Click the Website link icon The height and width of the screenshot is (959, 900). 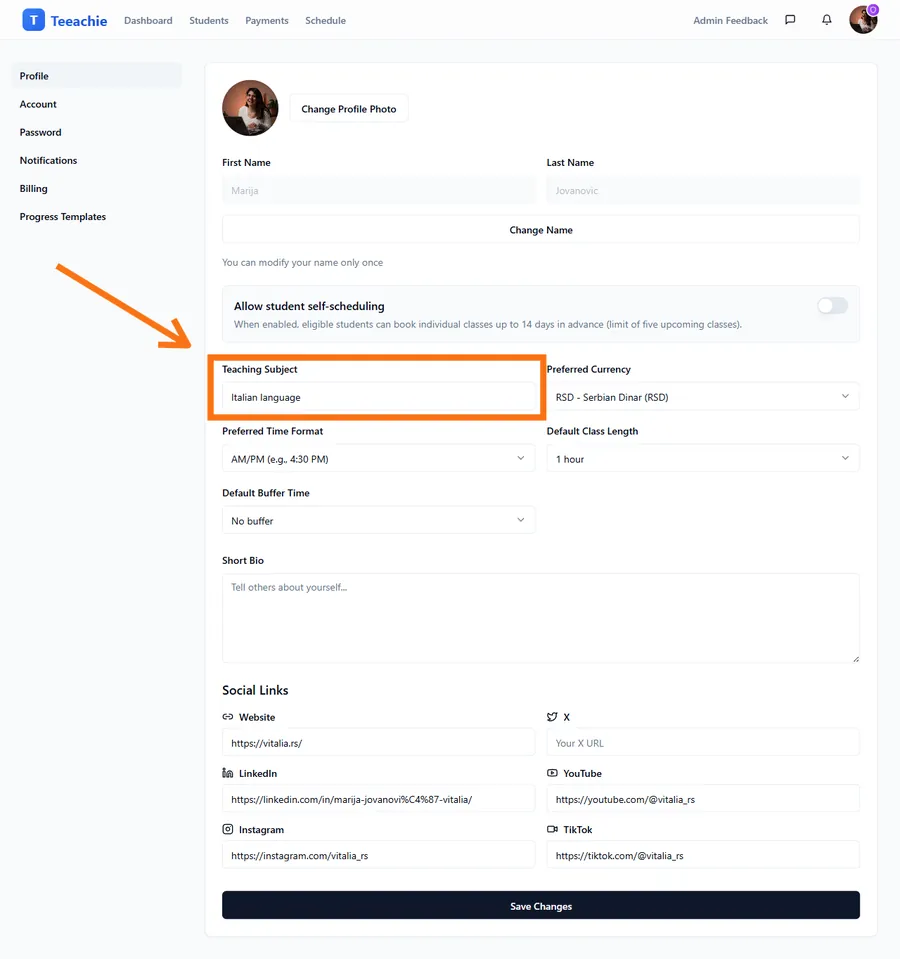[x=227, y=717]
